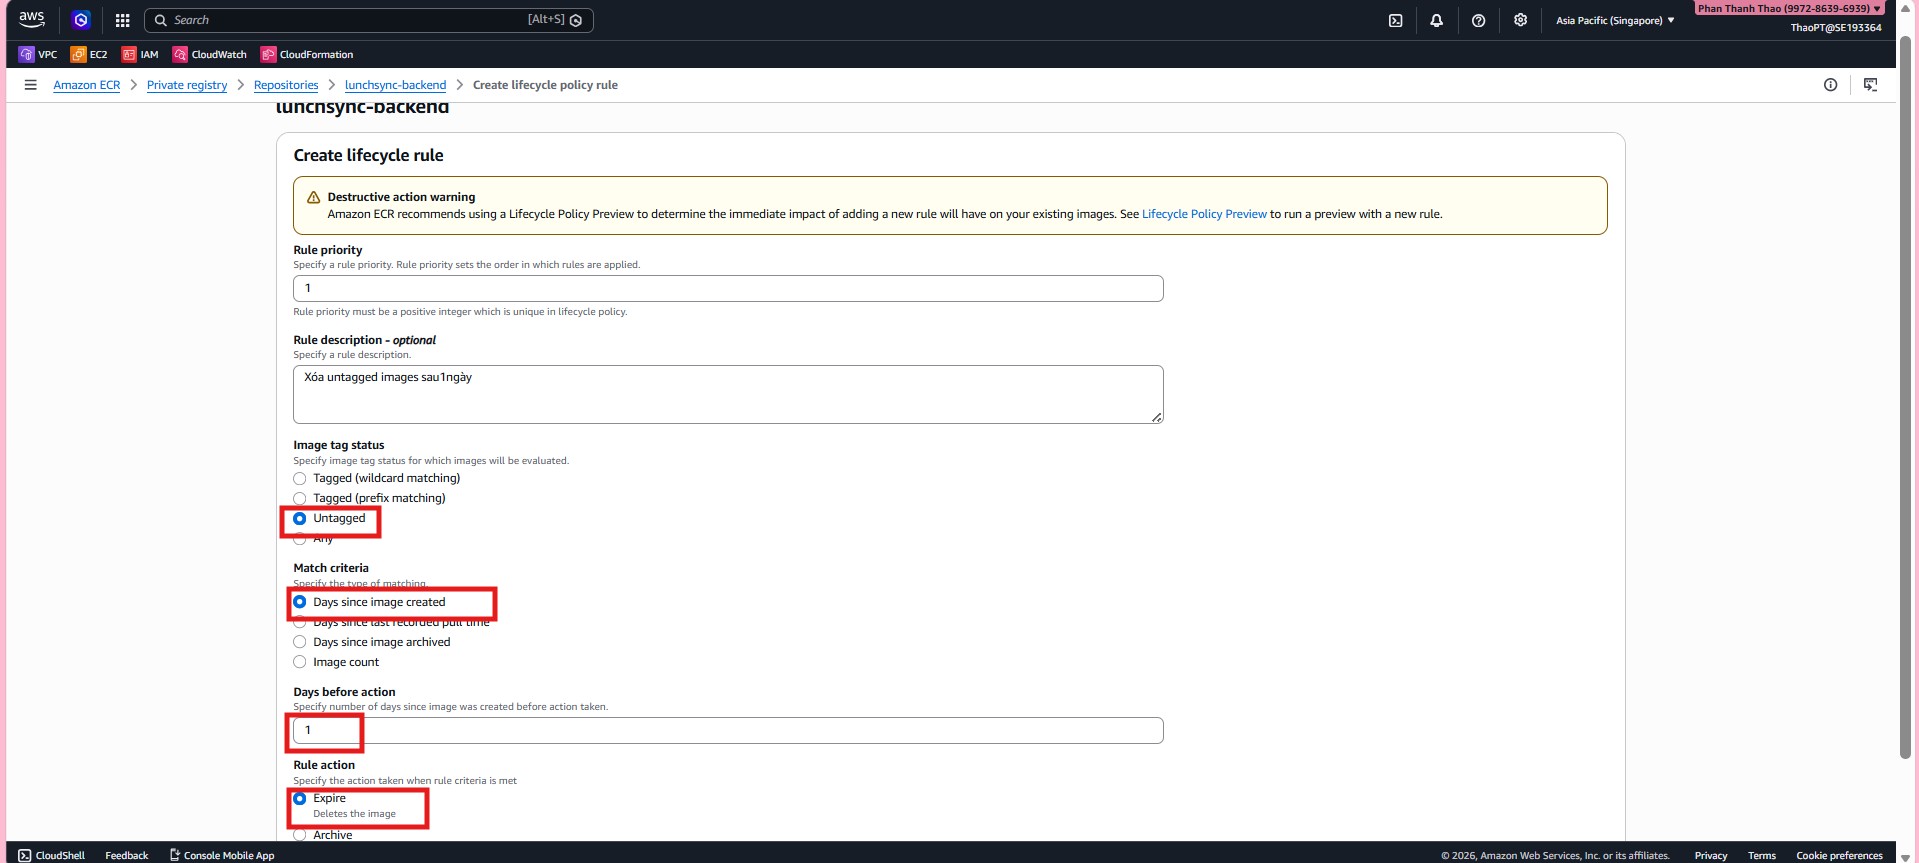Click the AWS logo home icon
The width and height of the screenshot is (1919, 863).
[x=32, y=19]
